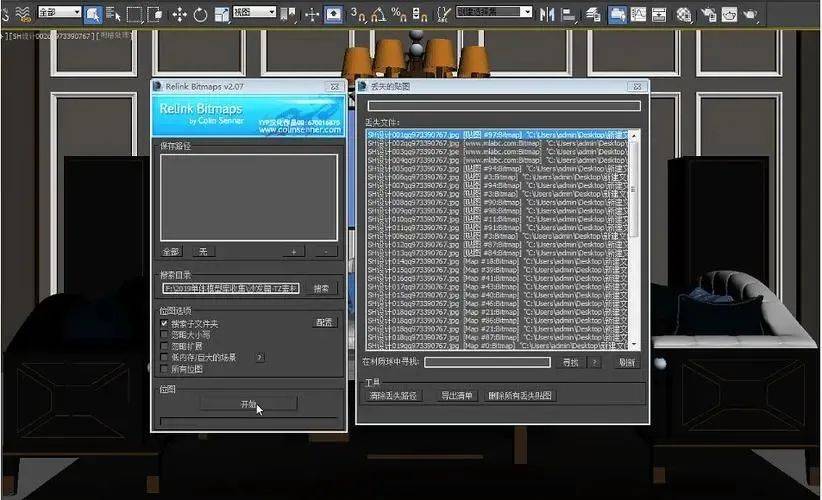822x500 pixels.
Task: Click Use Pivot Point Center icon
Action: click(288, 14)
